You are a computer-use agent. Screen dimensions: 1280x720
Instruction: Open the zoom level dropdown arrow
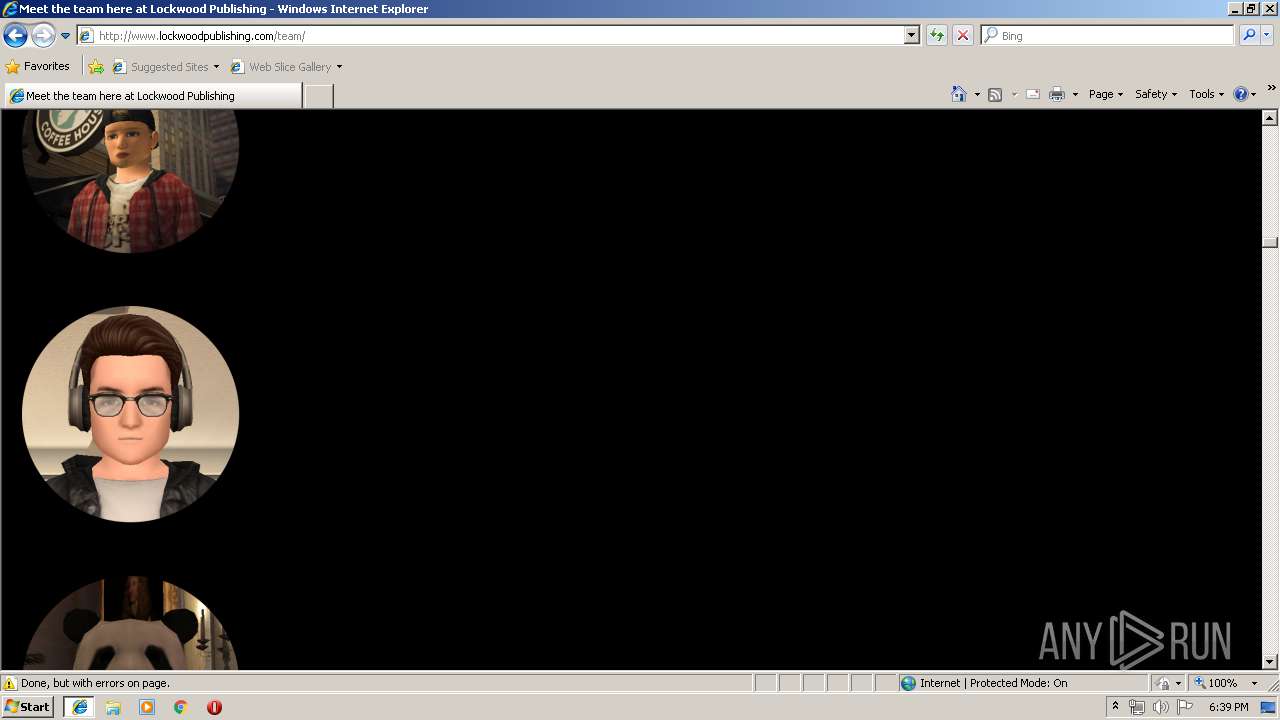tap(1254, 683)
